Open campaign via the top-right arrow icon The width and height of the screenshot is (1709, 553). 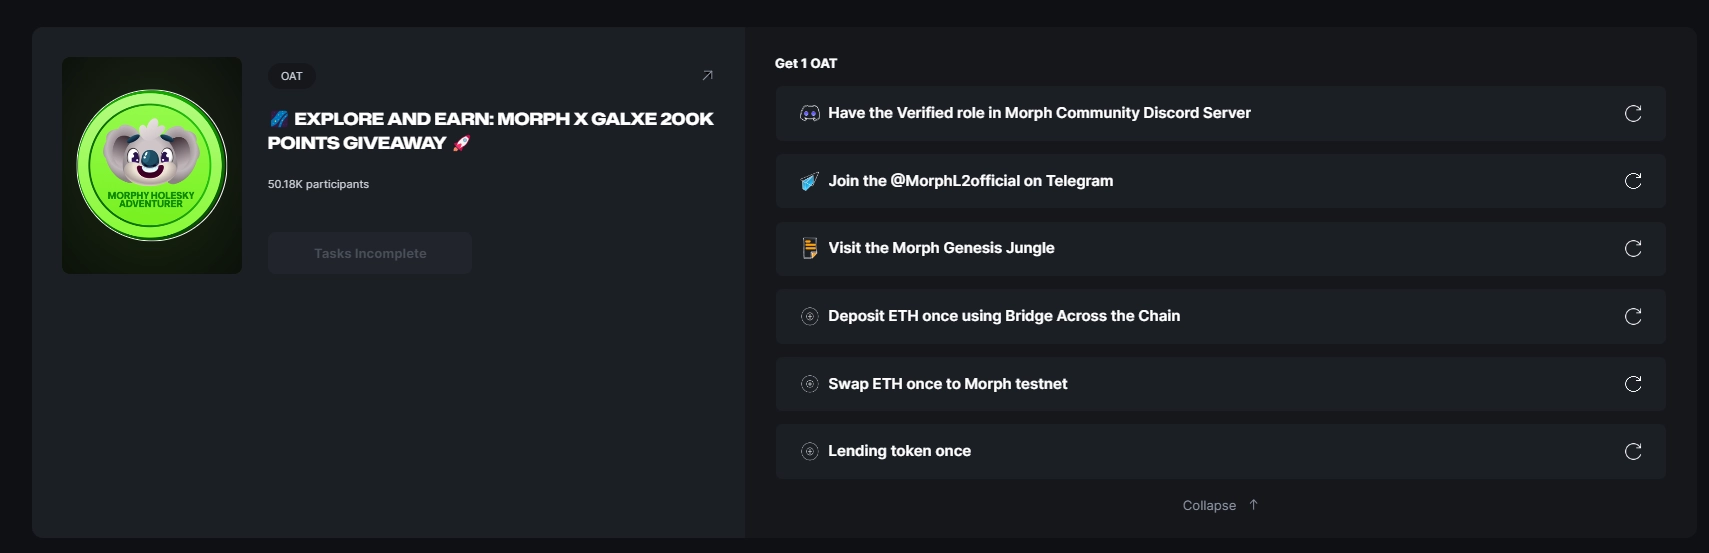click(707, 75)
